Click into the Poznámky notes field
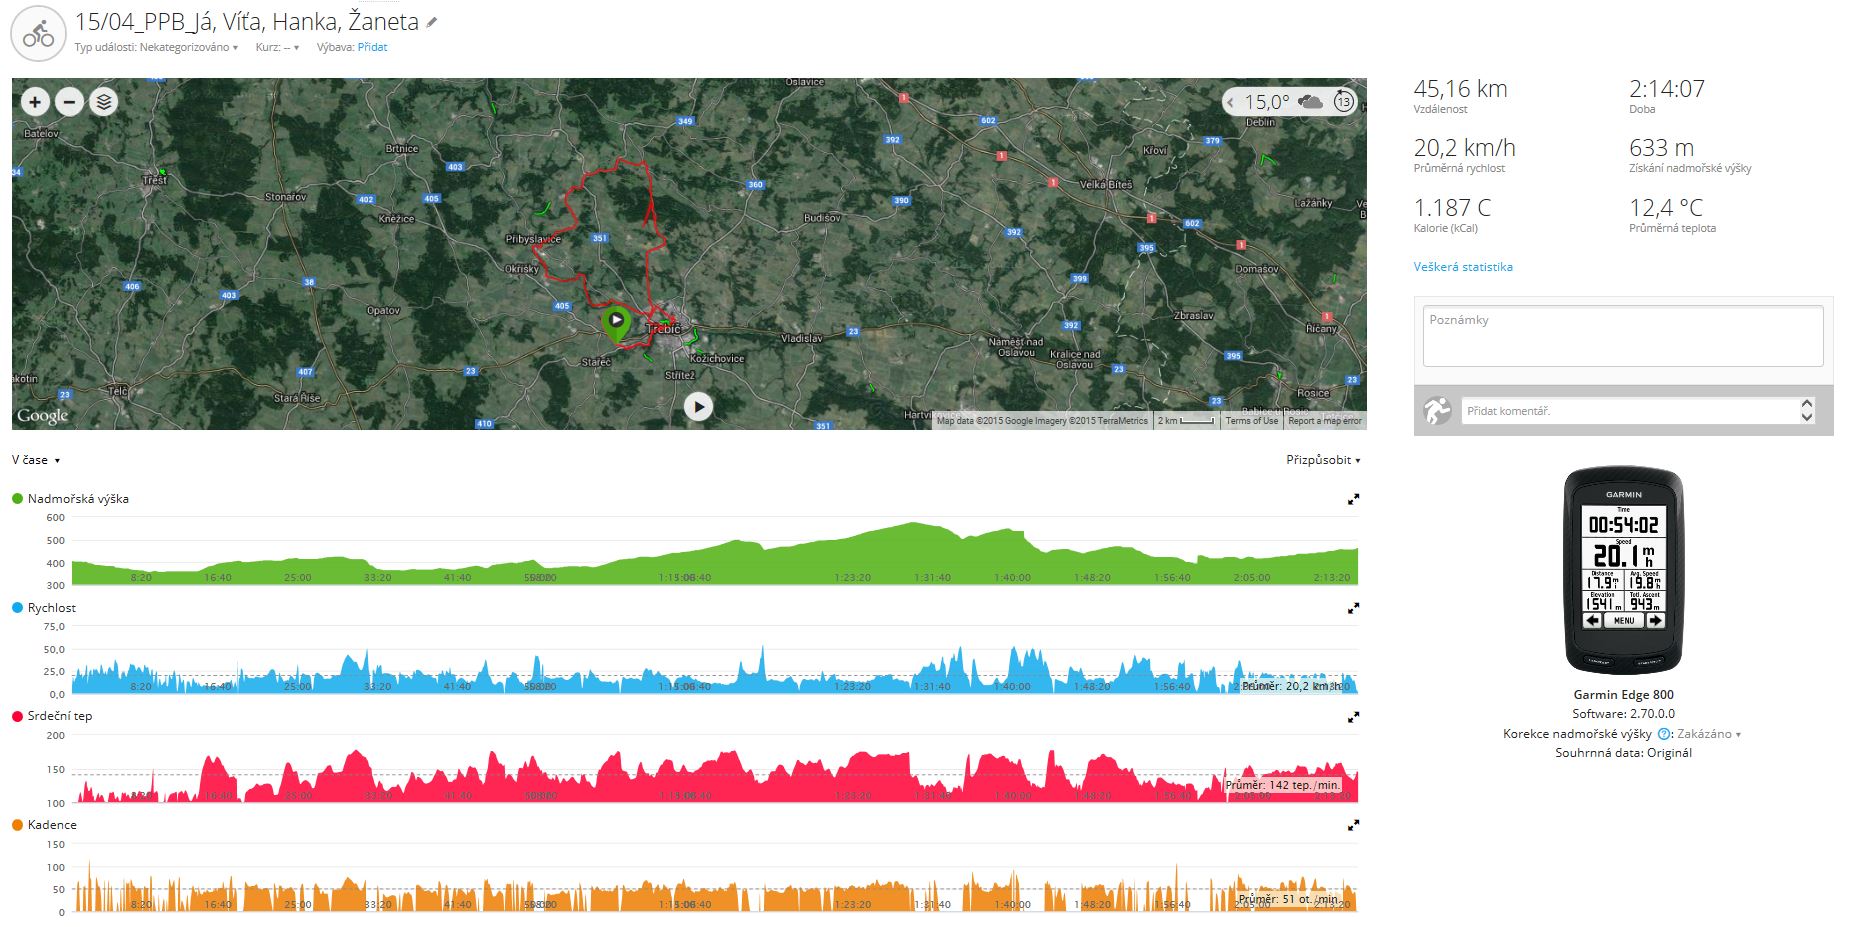1852x927 pixels. click(1622, 336)
